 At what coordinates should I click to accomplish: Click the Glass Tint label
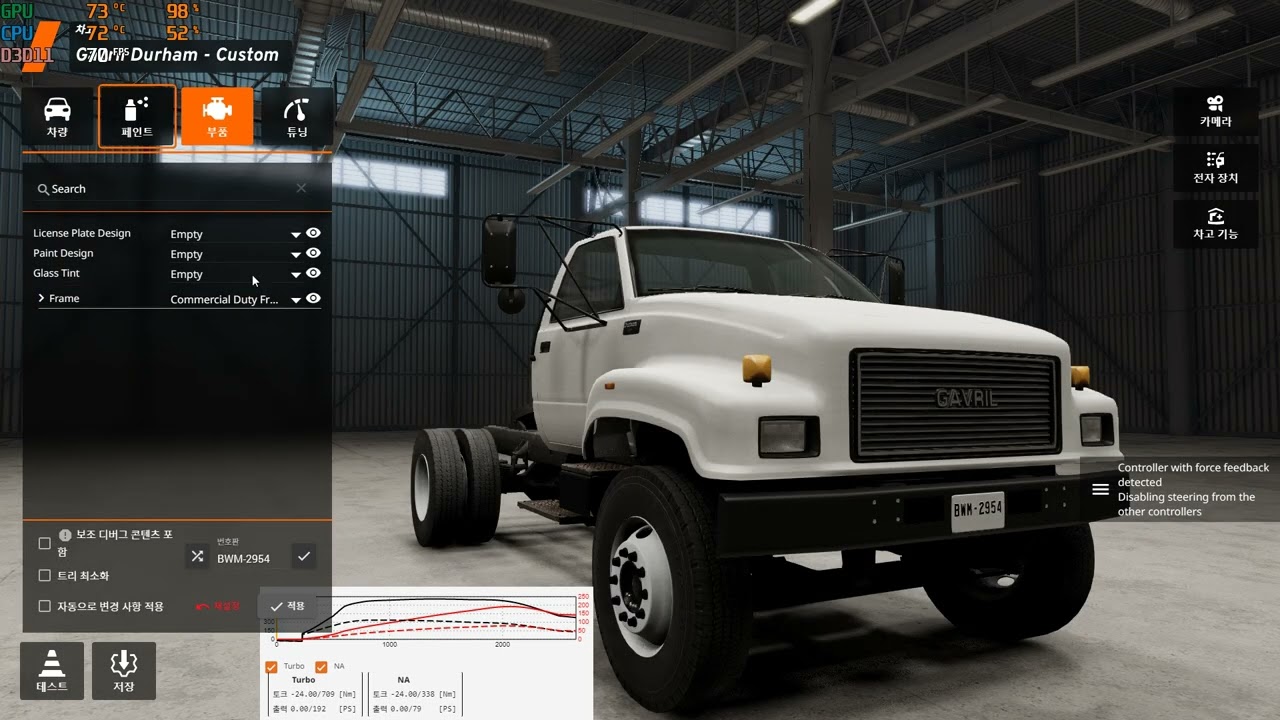[56, 273]
